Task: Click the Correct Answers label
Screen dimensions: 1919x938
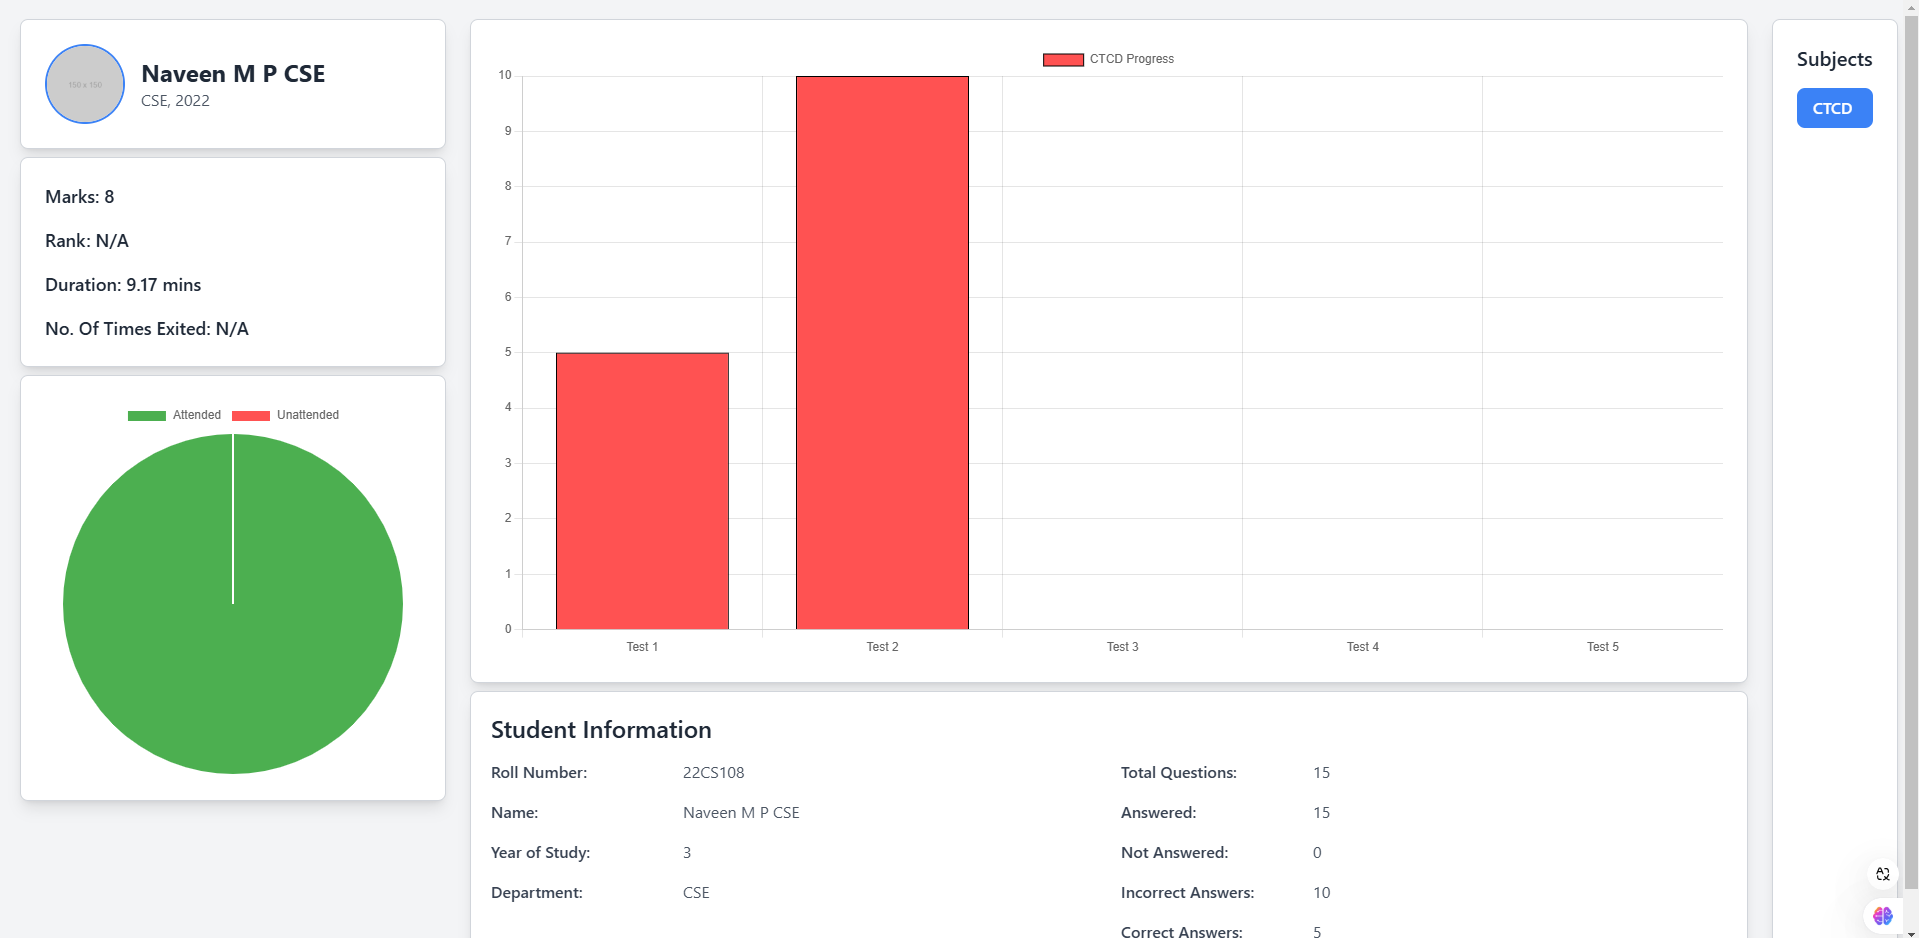Action: tap(1182, 931)
